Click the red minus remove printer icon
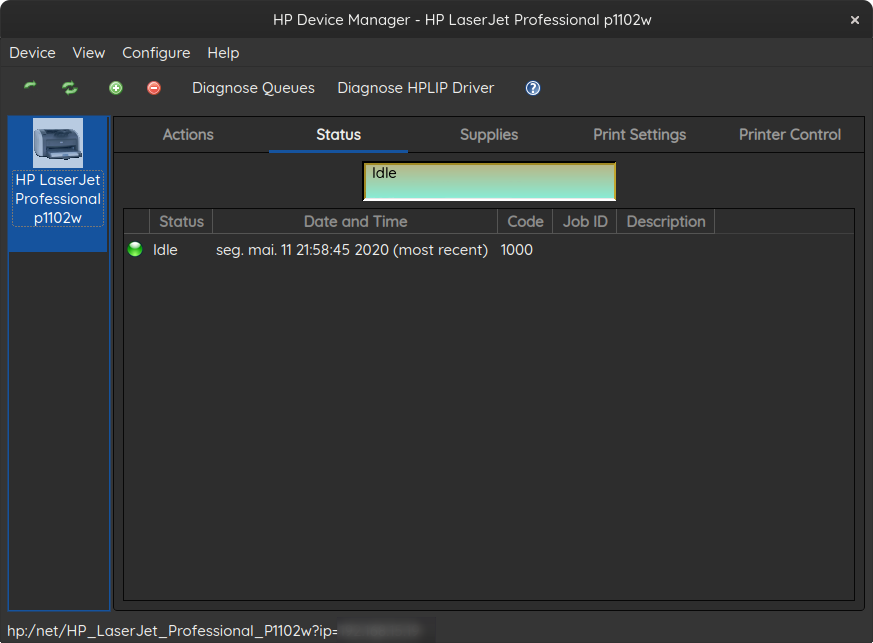The width and height of the screenshot is (873, 643). (154, 88)
